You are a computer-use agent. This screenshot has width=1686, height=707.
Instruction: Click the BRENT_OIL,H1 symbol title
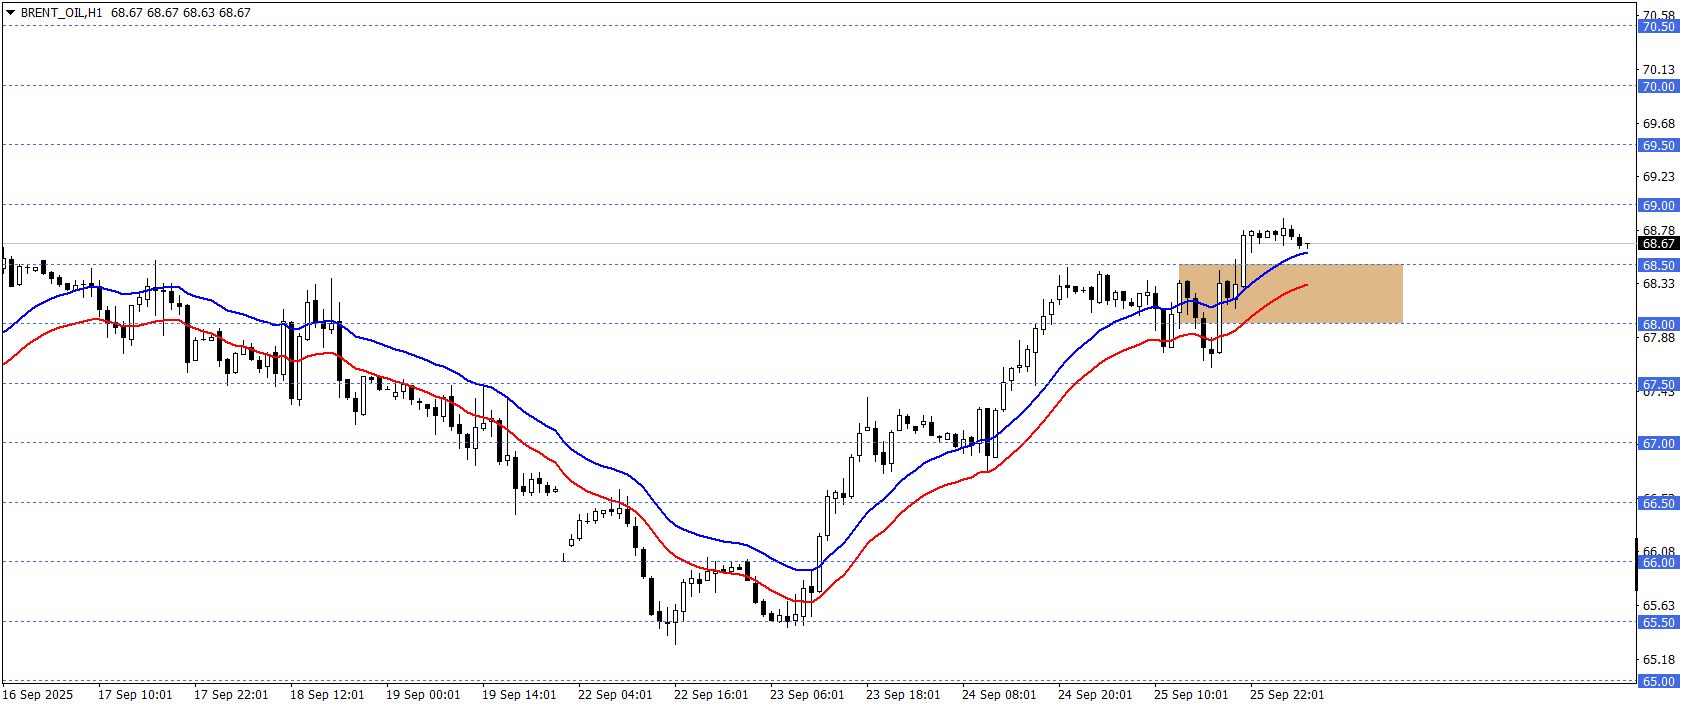click(61, 13)
